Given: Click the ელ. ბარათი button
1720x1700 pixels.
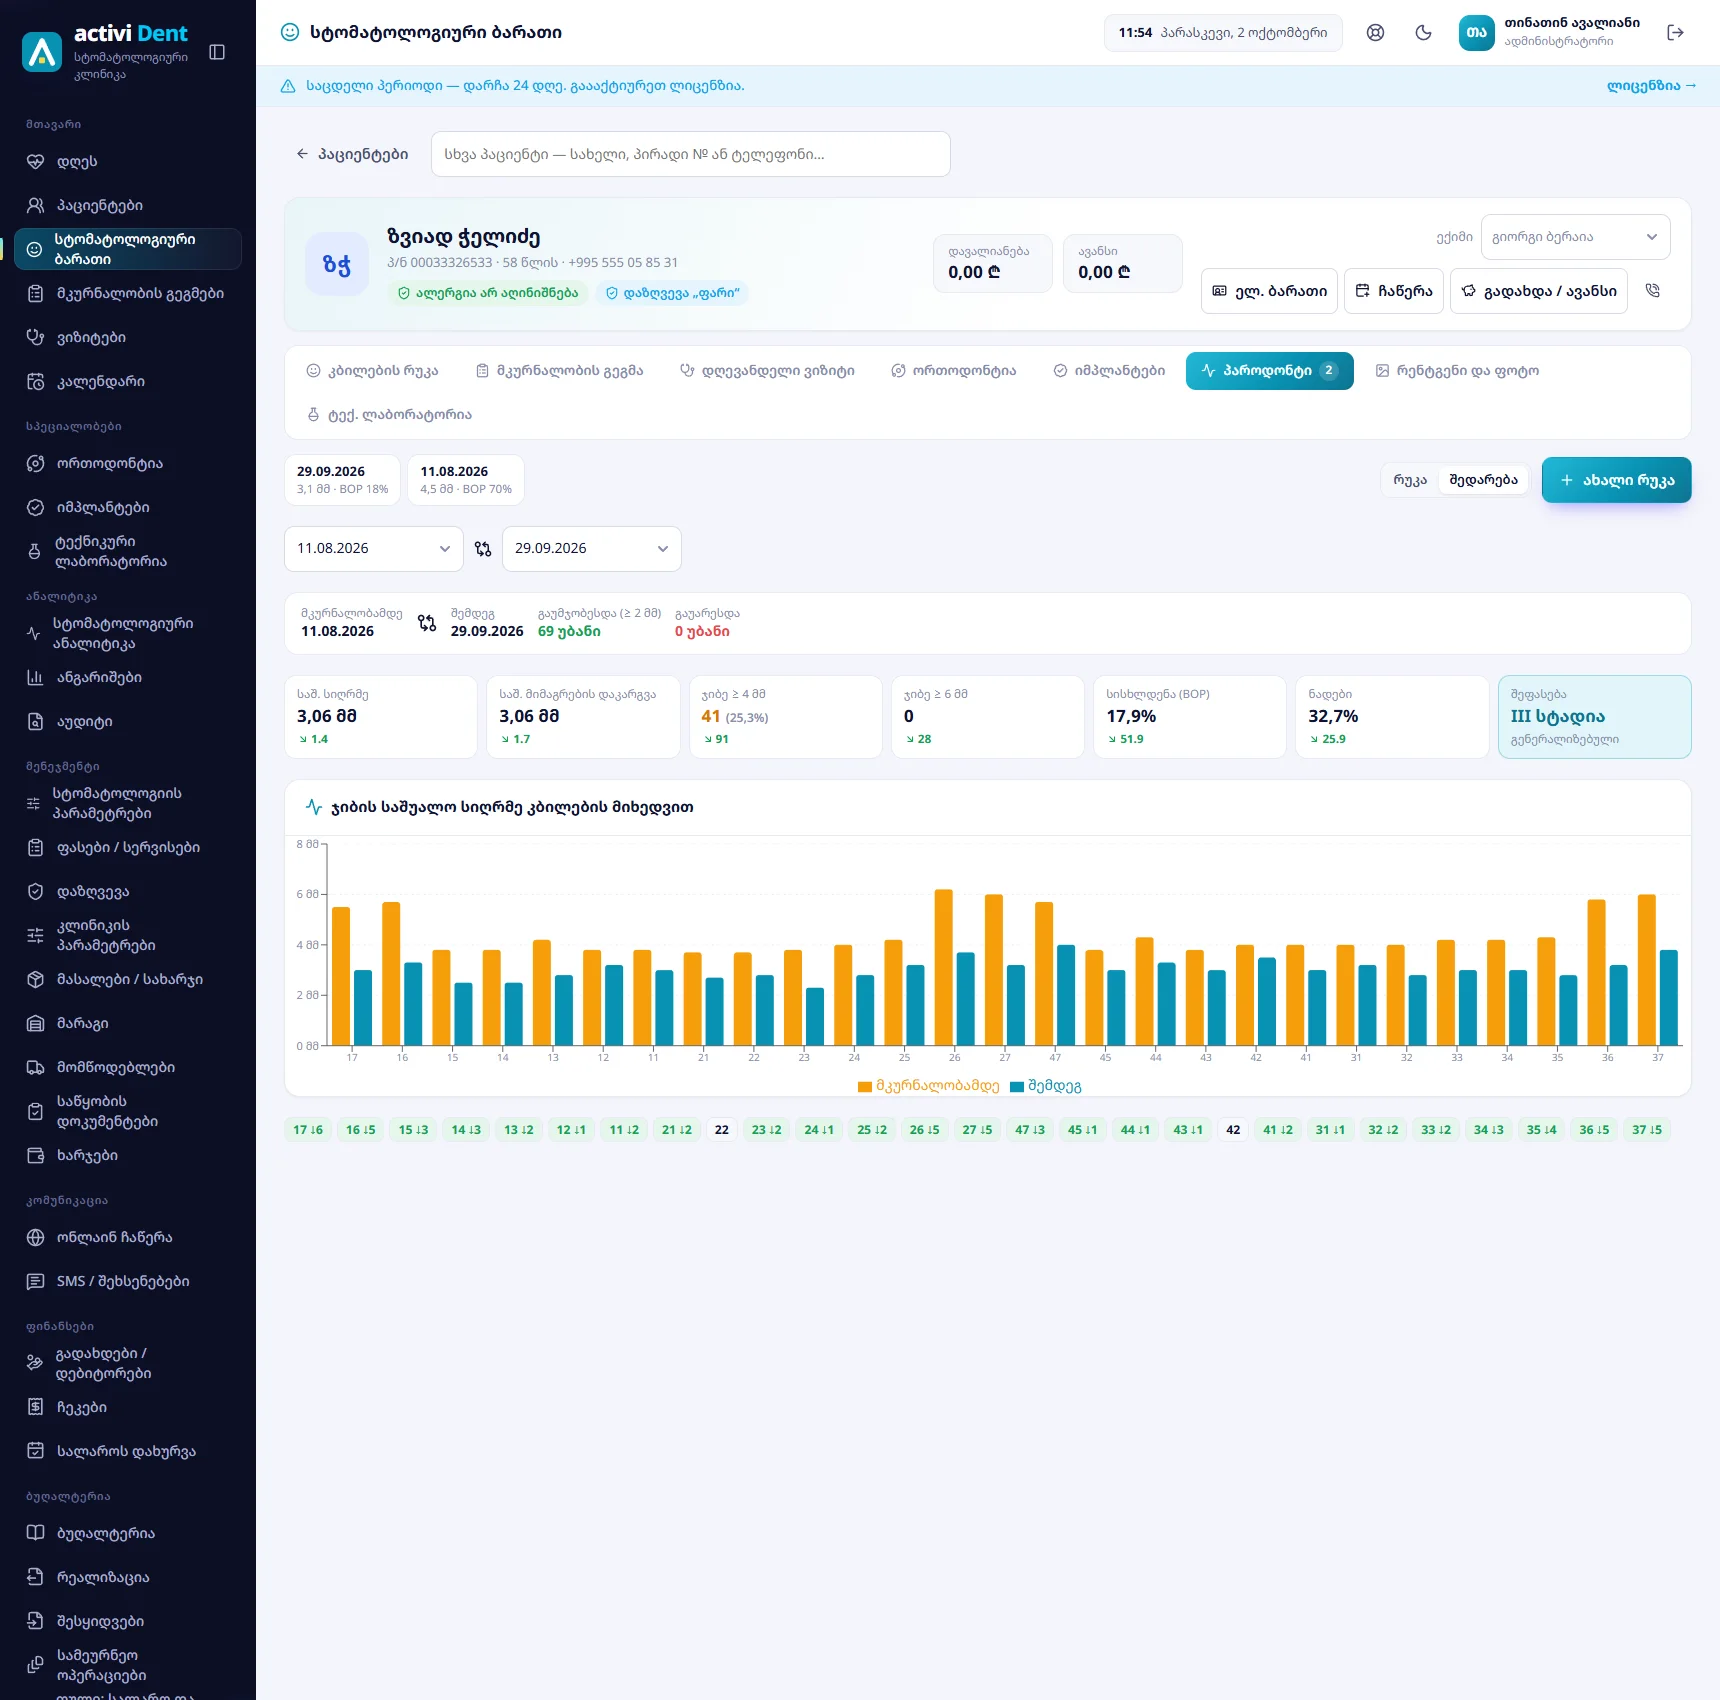Looking at the screenshot, I should tap(1269, 291).
